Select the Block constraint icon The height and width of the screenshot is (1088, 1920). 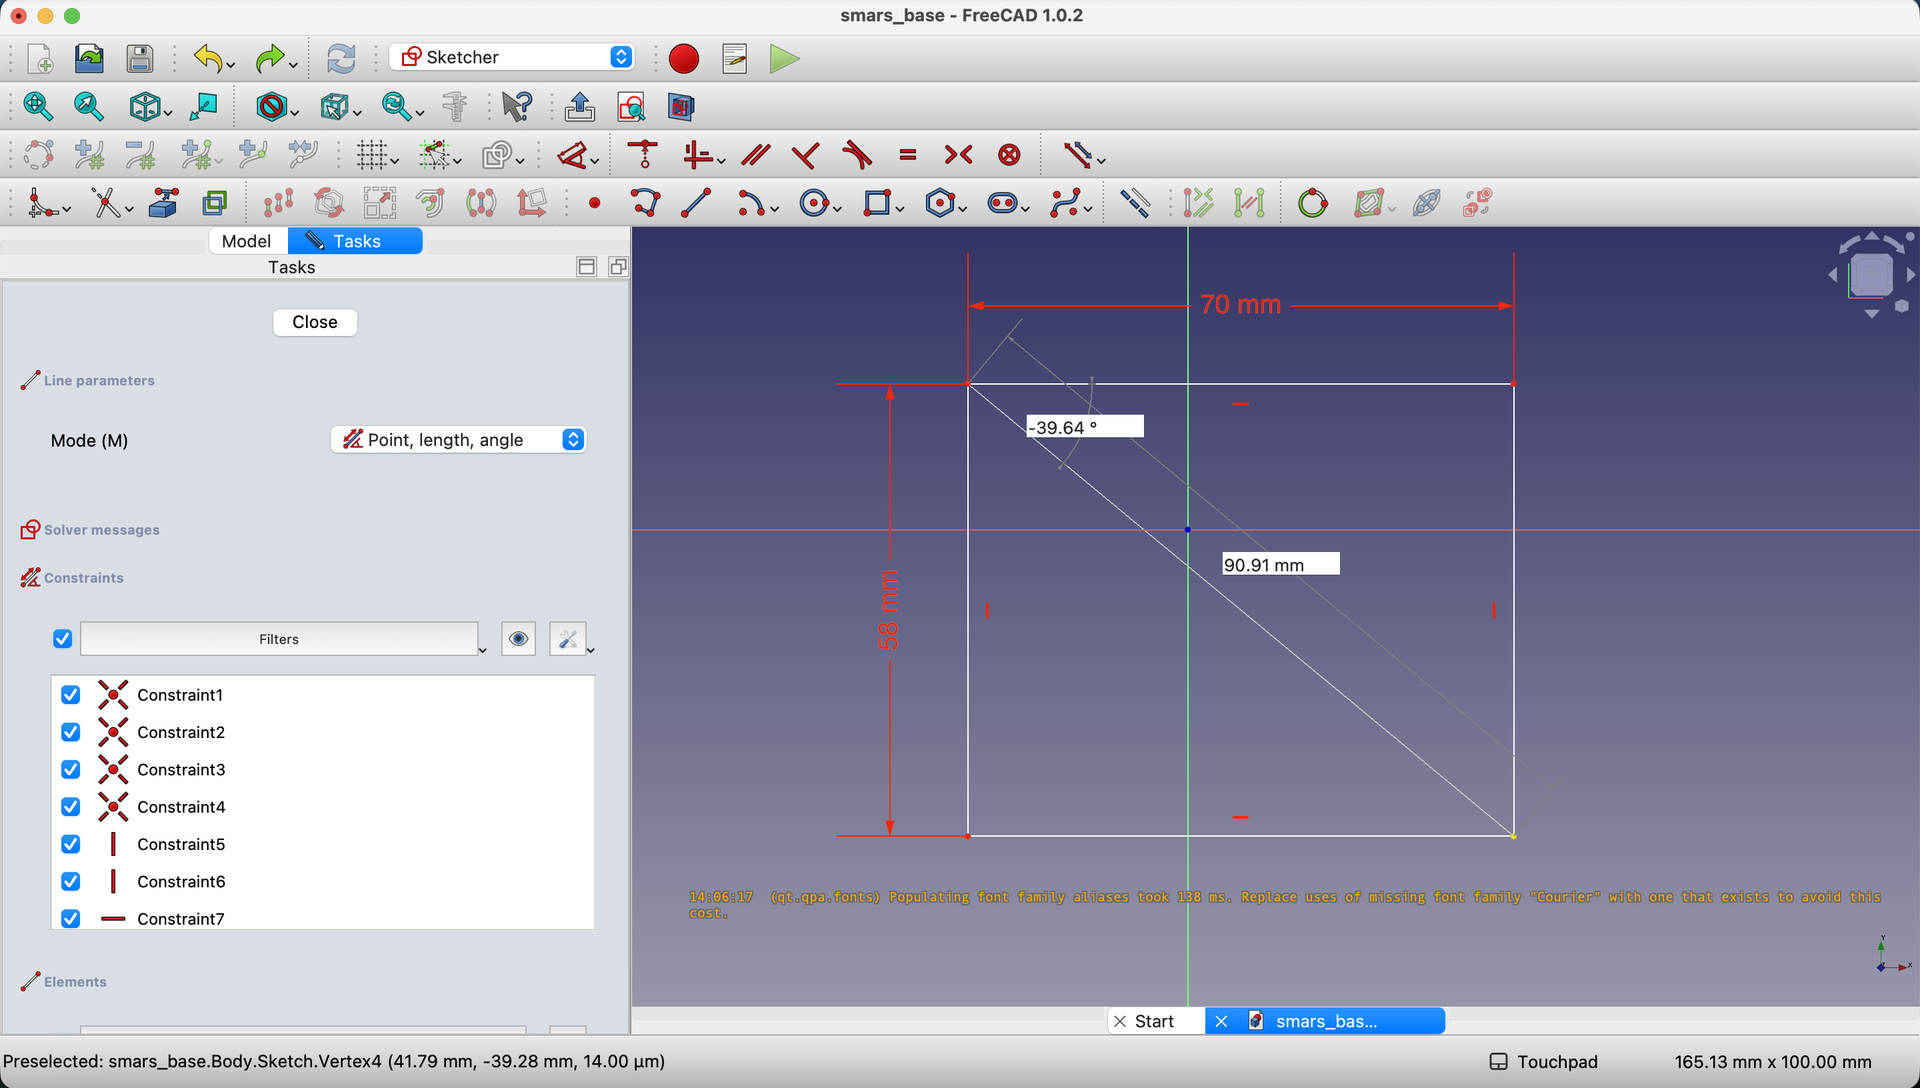tap(1010, 154)
